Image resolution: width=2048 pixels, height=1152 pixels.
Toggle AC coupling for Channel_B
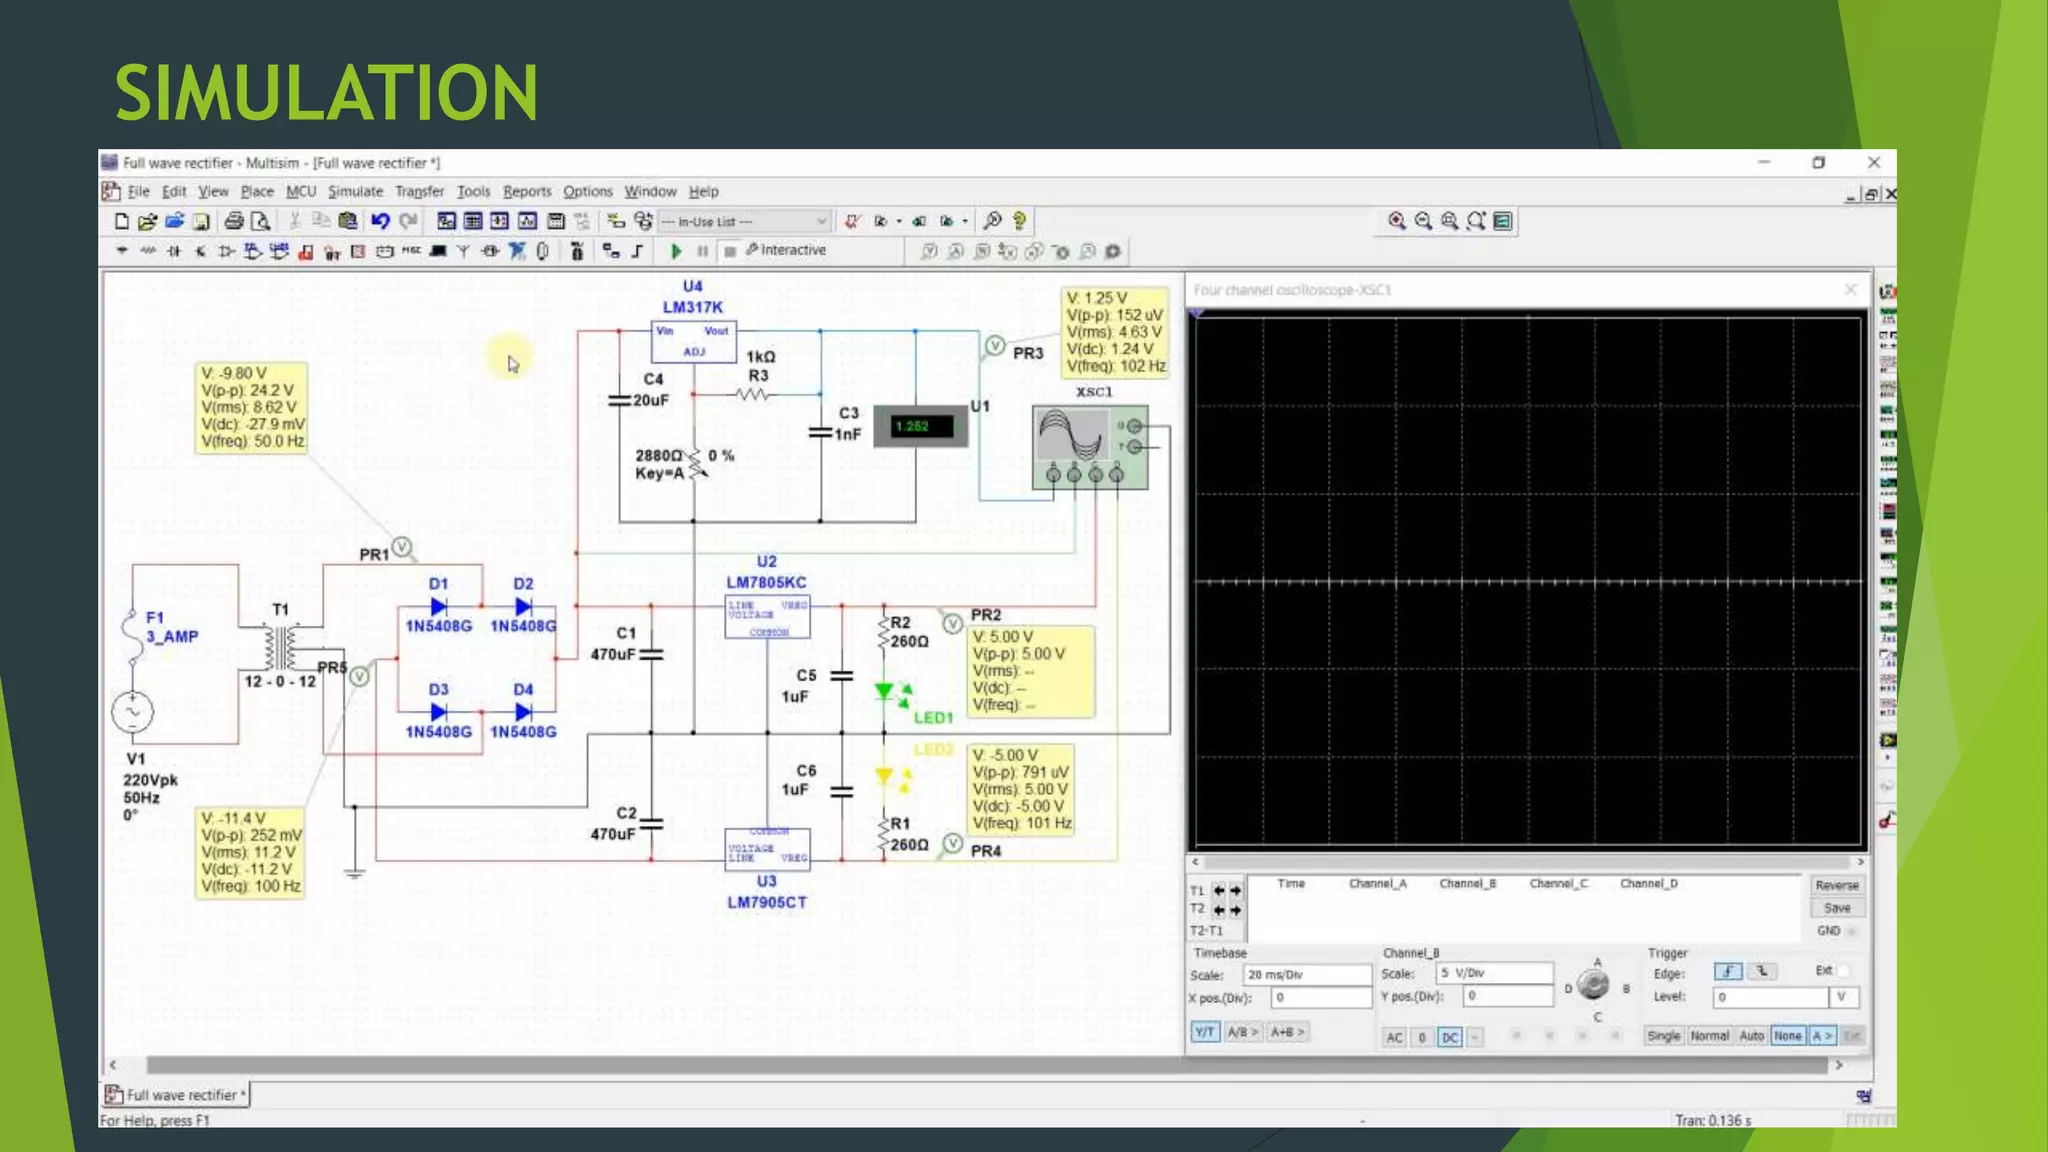point(1394,1037)
